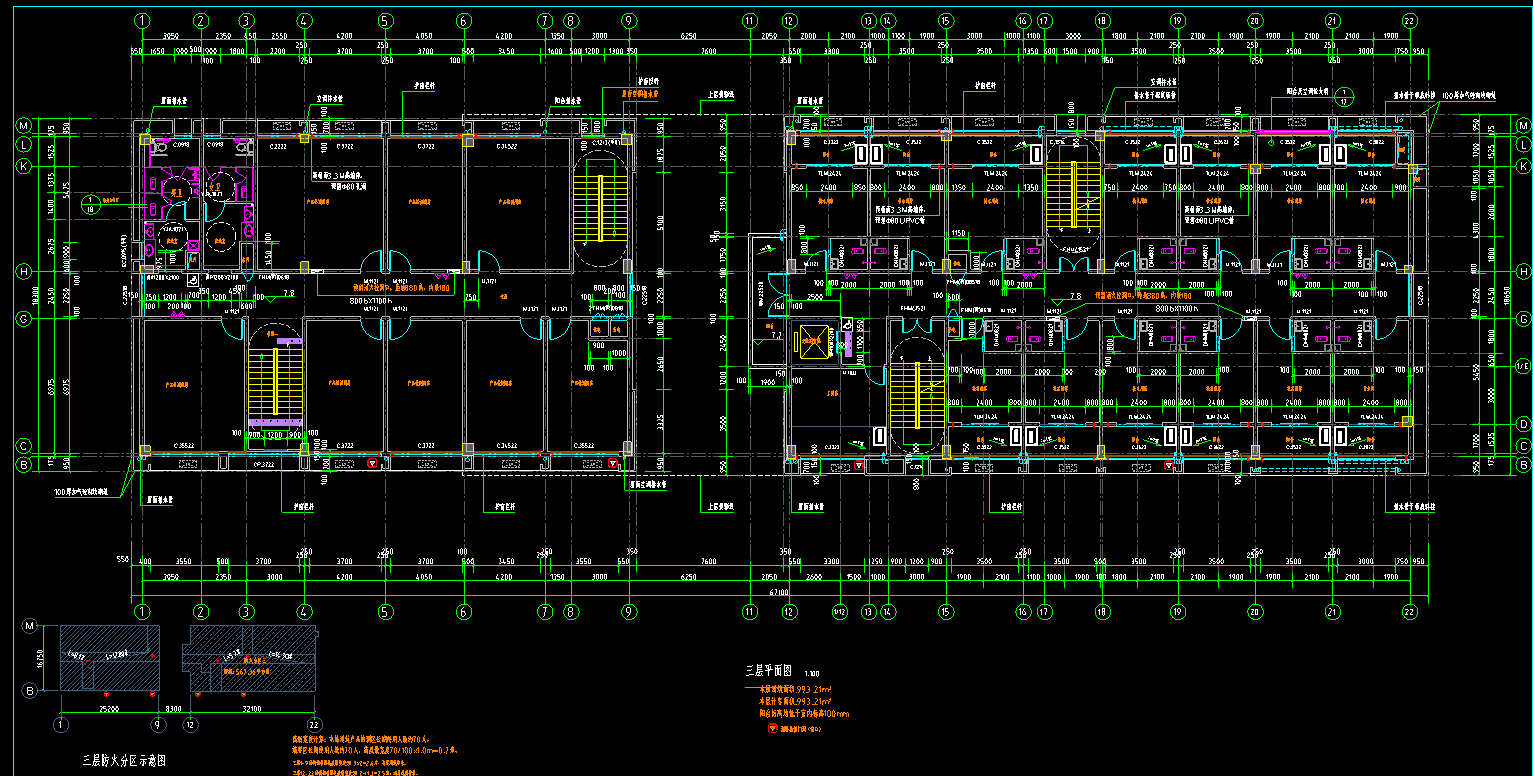Click the red legend symbol below the floor plan title
Viewport: 1533px width, 776px height.
coord(771,729)
